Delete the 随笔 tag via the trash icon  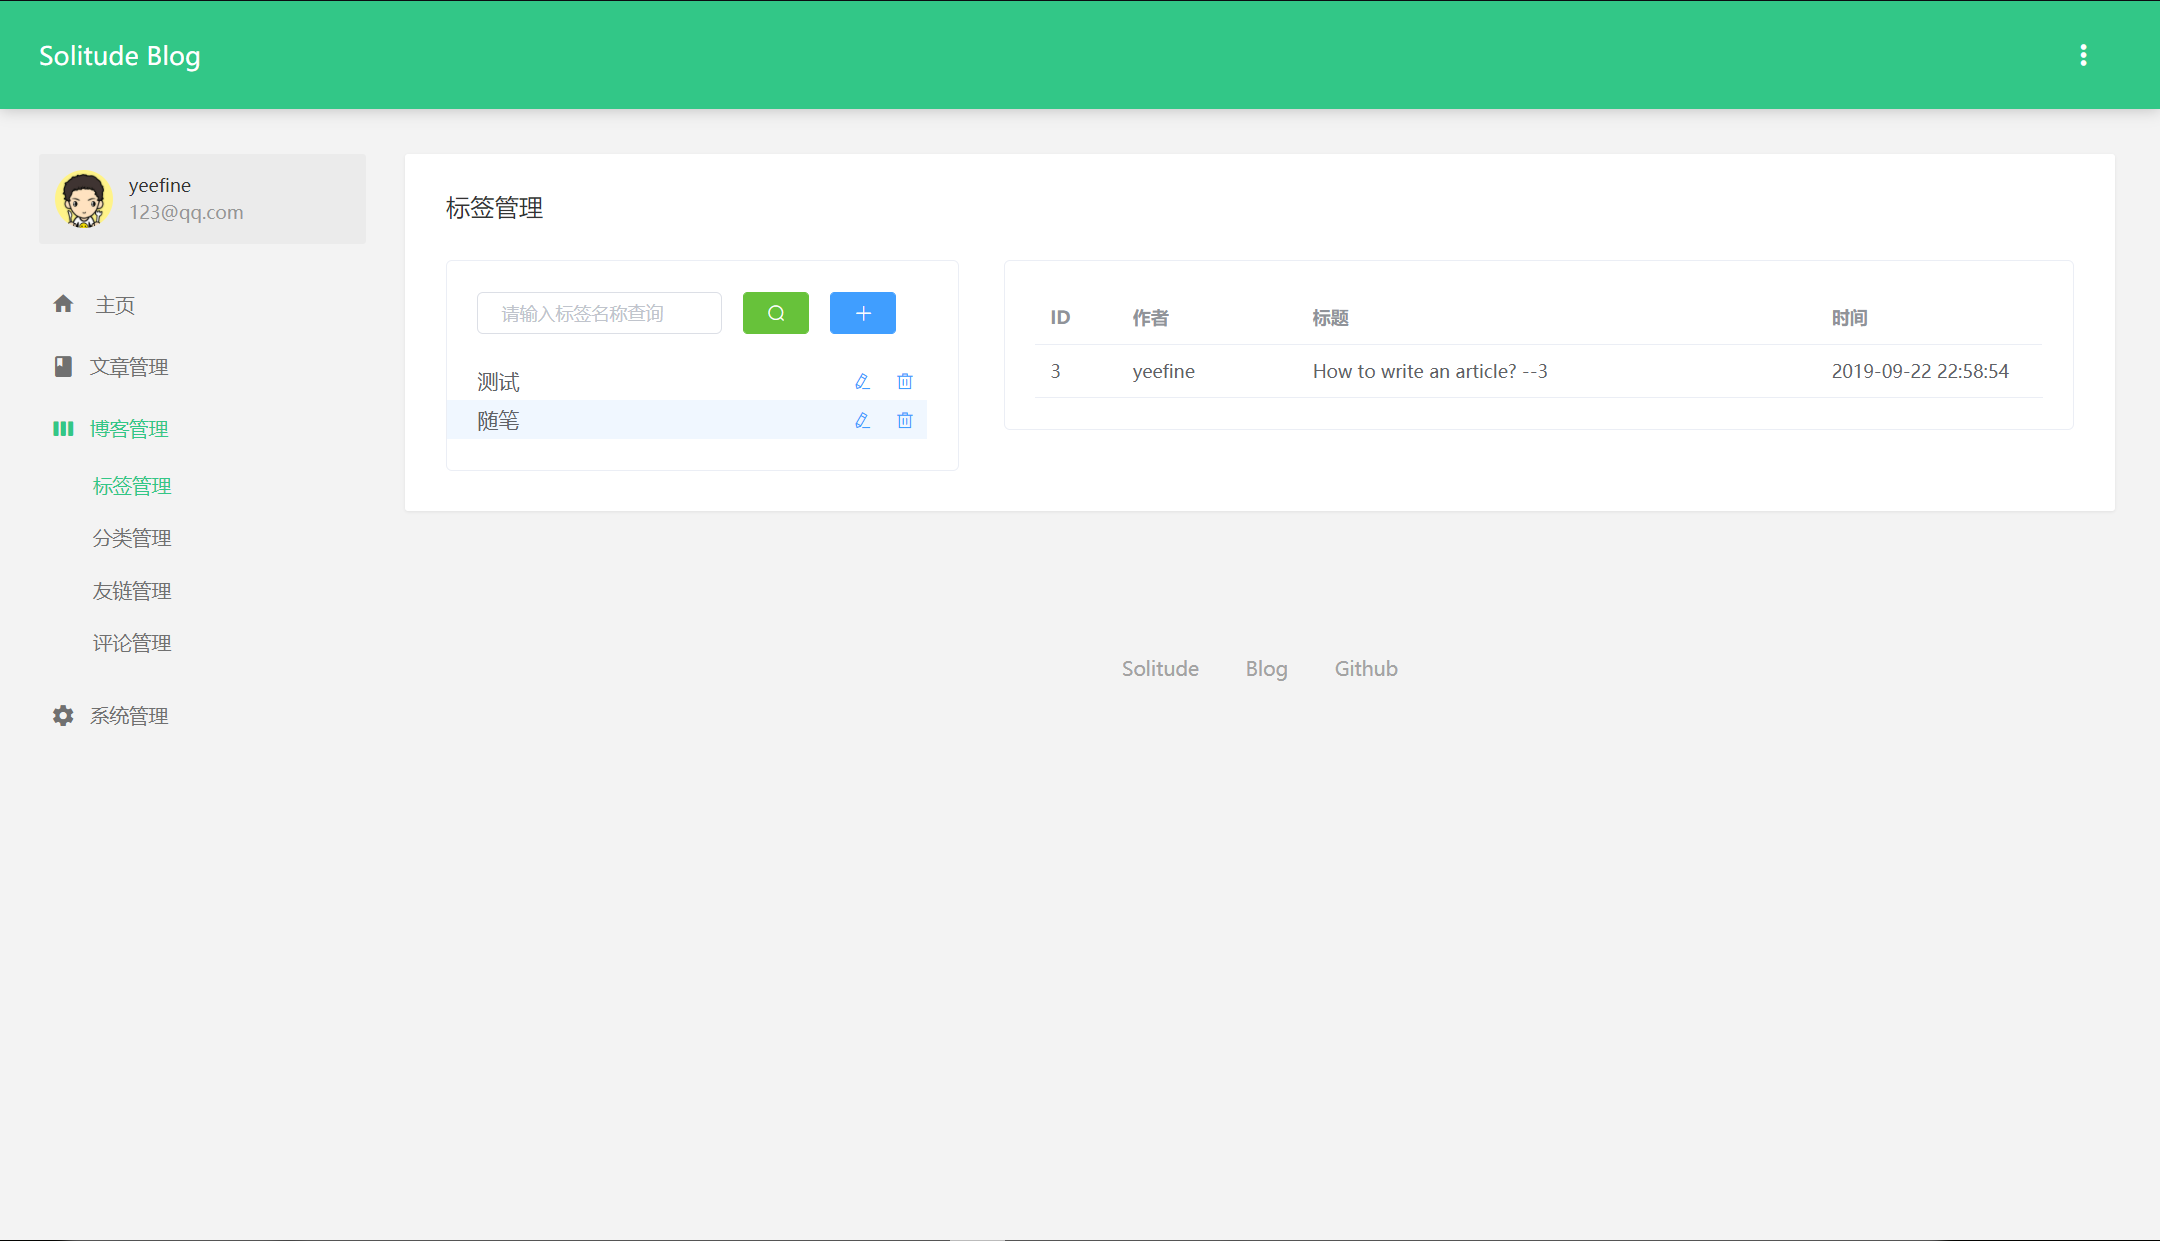904,420
